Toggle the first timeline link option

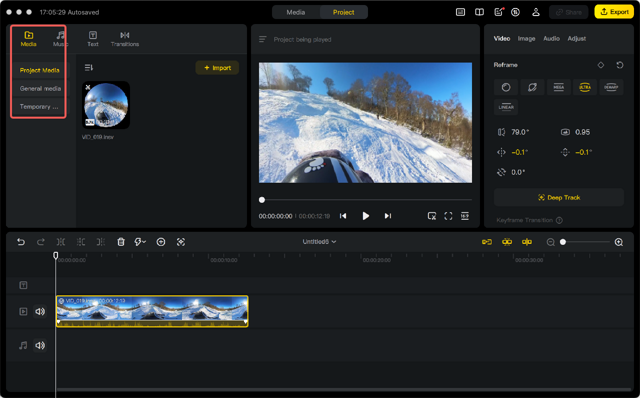point(487,242)
